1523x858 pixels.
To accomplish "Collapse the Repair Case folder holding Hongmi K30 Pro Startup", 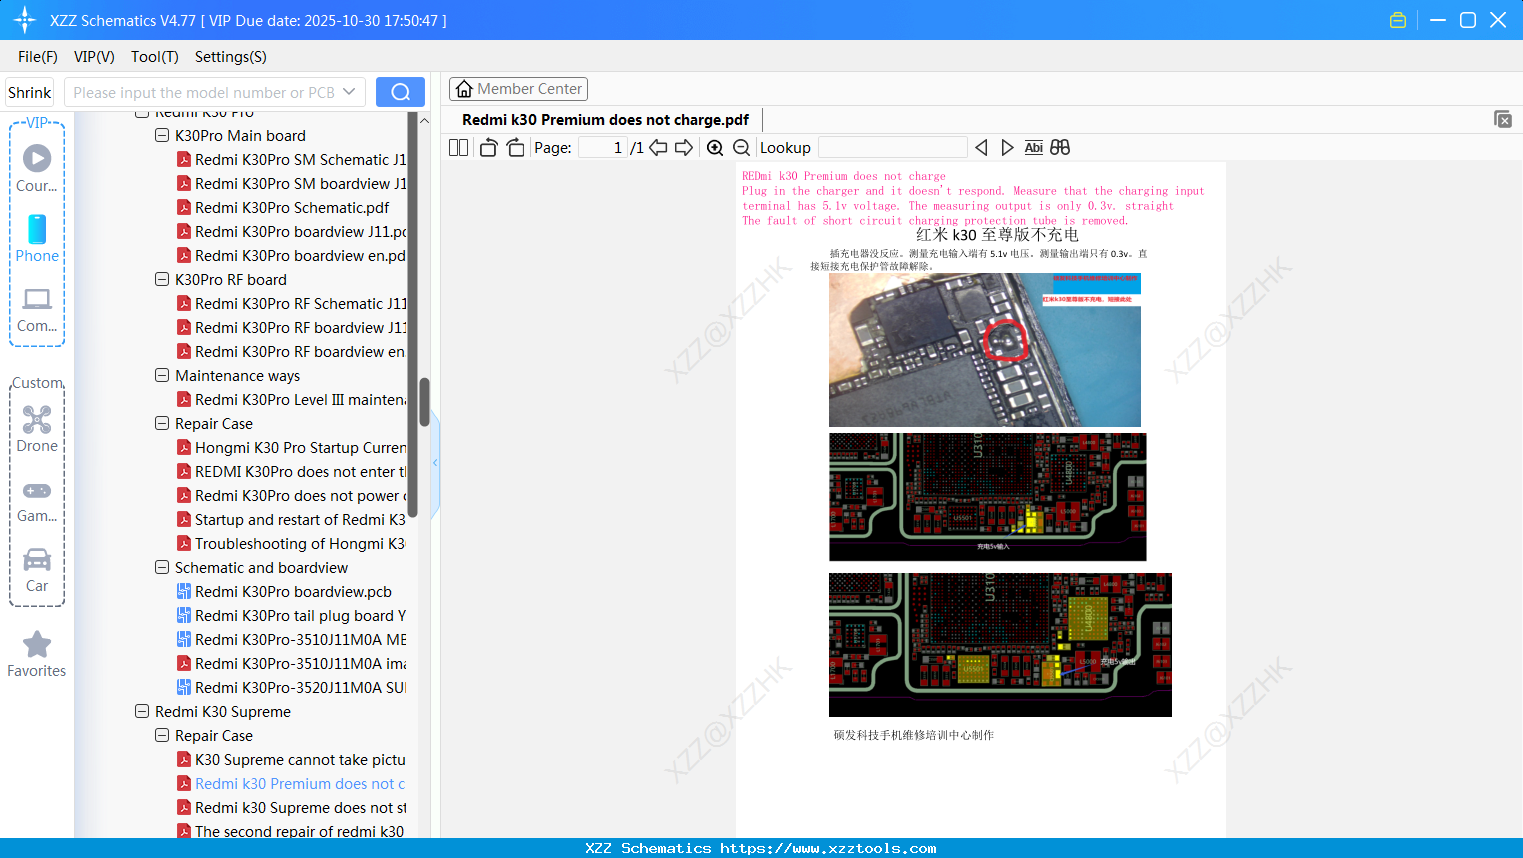I will (162, 423).
